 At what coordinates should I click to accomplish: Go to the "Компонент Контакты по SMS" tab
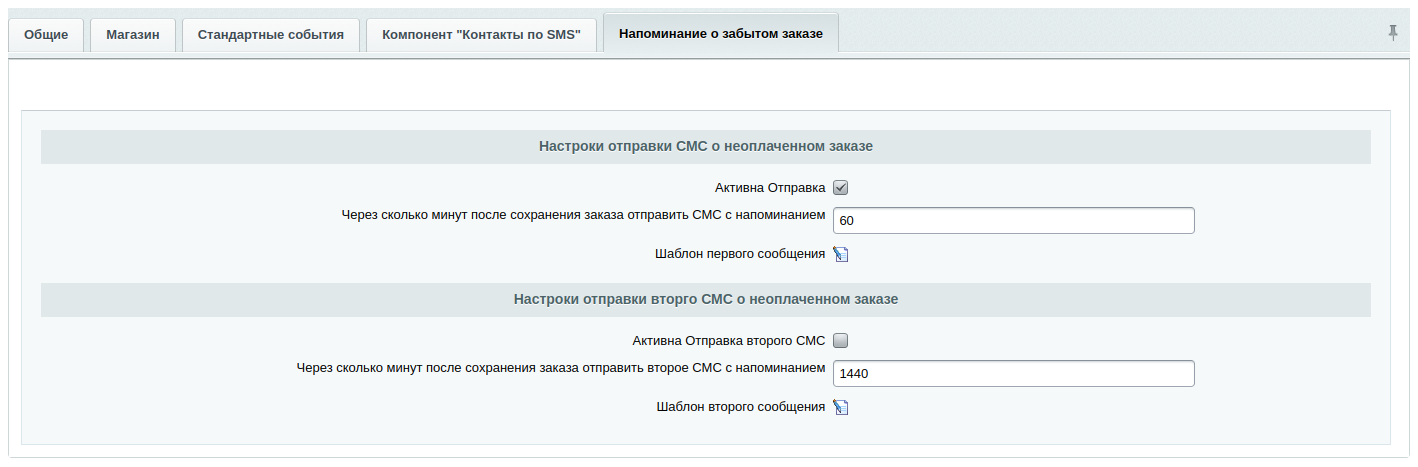click(481, 34)
